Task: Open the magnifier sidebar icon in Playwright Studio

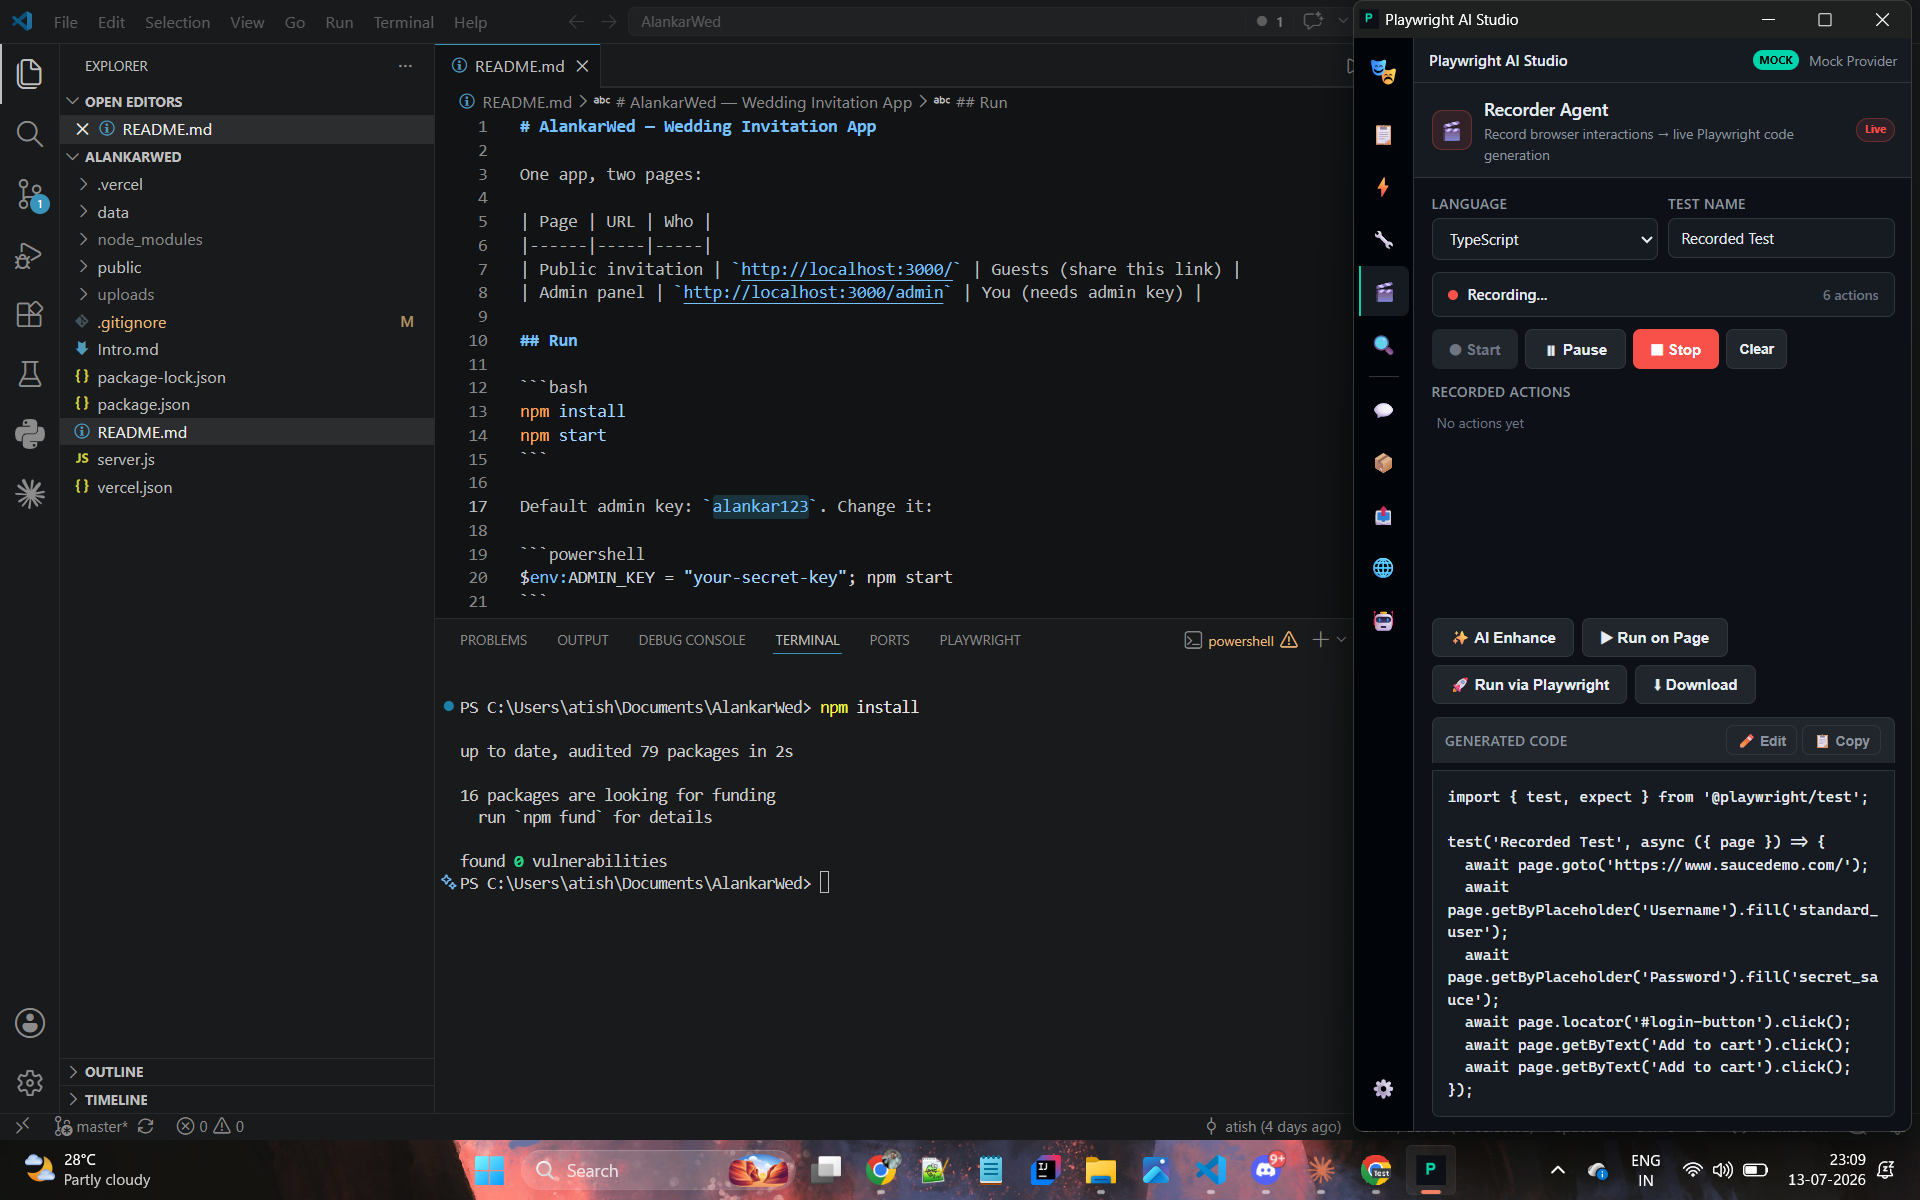Action: [x=1384, y=345]
